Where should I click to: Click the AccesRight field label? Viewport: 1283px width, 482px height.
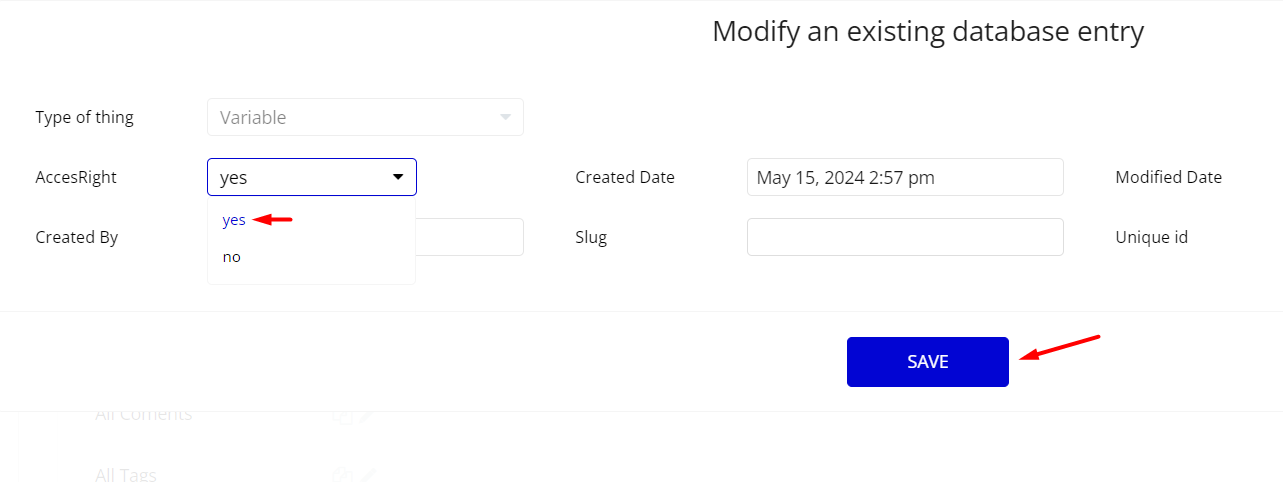pyautogui.click(x=76, y=177)
